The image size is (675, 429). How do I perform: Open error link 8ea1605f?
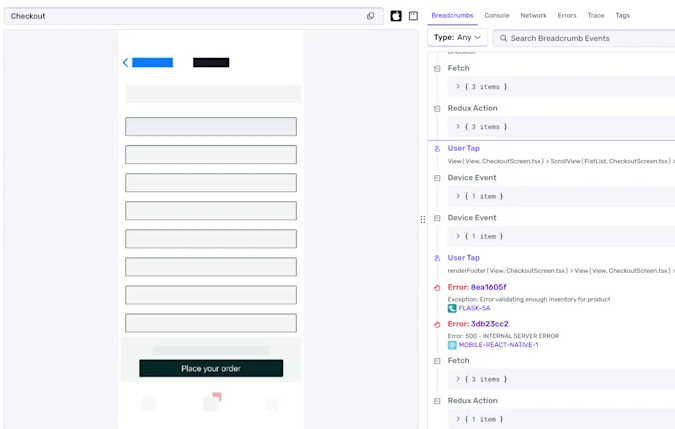pos(489,287)
